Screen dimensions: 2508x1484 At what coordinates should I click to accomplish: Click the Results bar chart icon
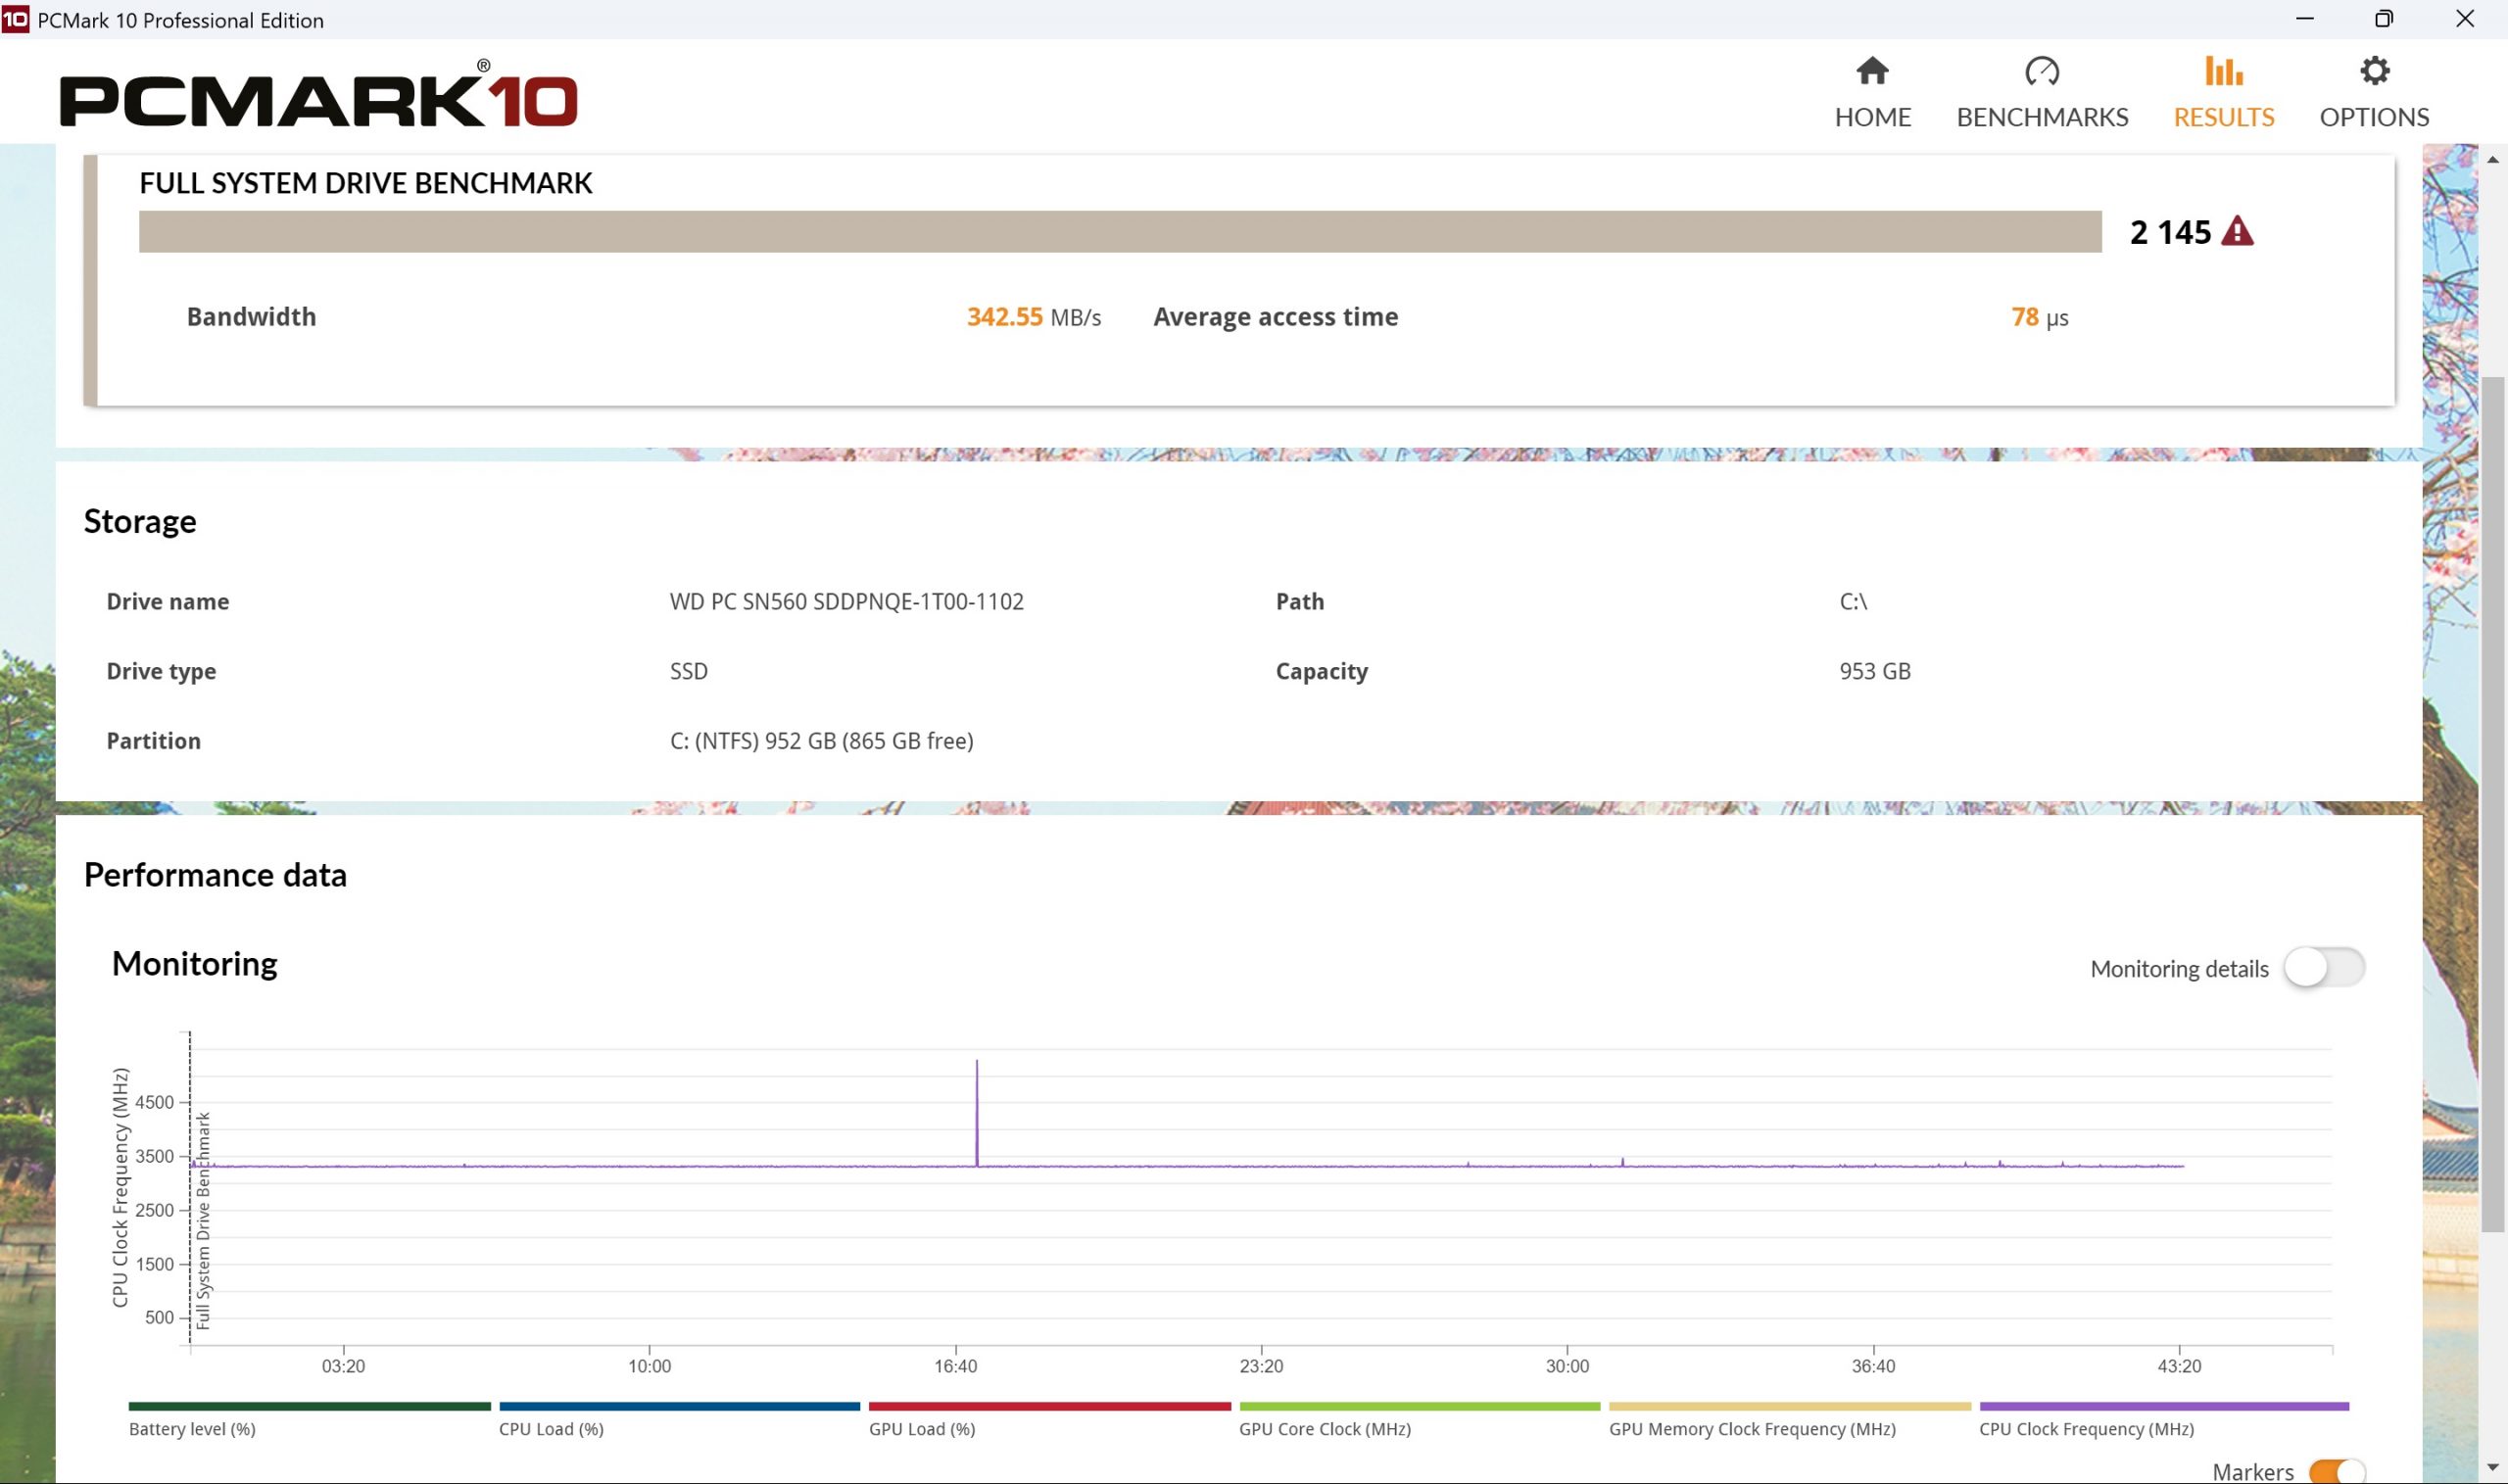(2223, 71)
